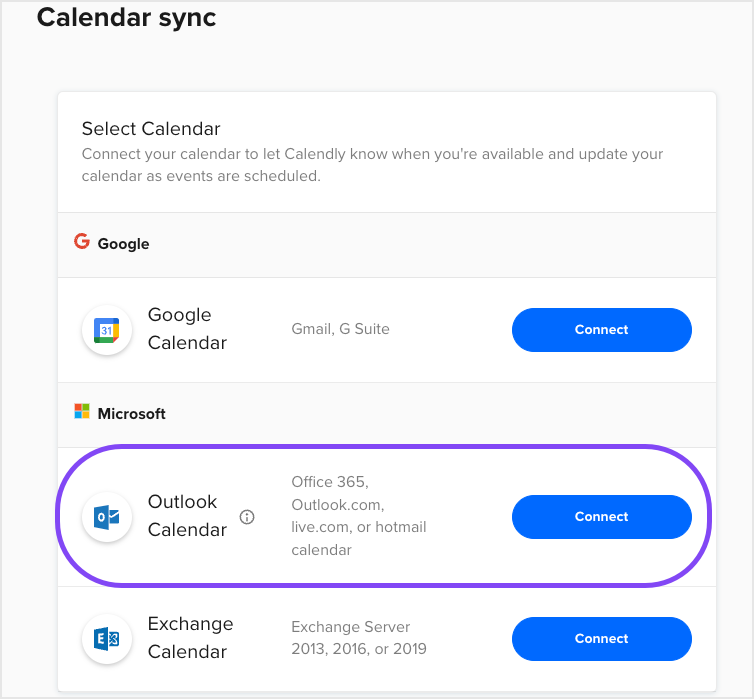The width and height of the screenshot is (754, 699).
Task: Click the Google "G" logo icon
Action: 82,242
